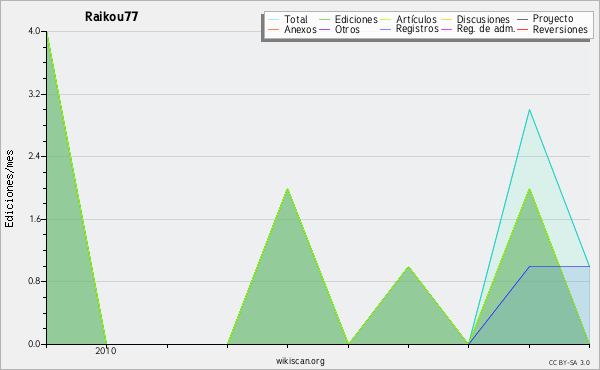The height and width of the screenshot is (370, 600).
Task: Click the purple Otros legend line swatch
Action: pos(324,29)
